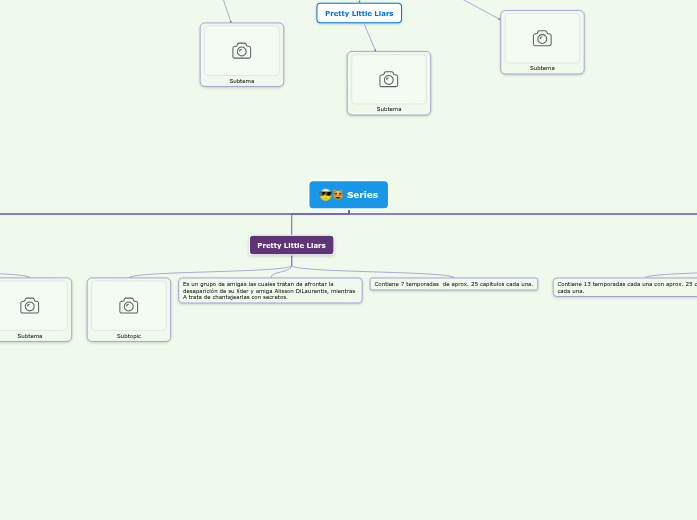Viewport: 697px width, 520px height.
Task: Click the 'Subtema' label in top-left node
Action: [x=241, y=81]
